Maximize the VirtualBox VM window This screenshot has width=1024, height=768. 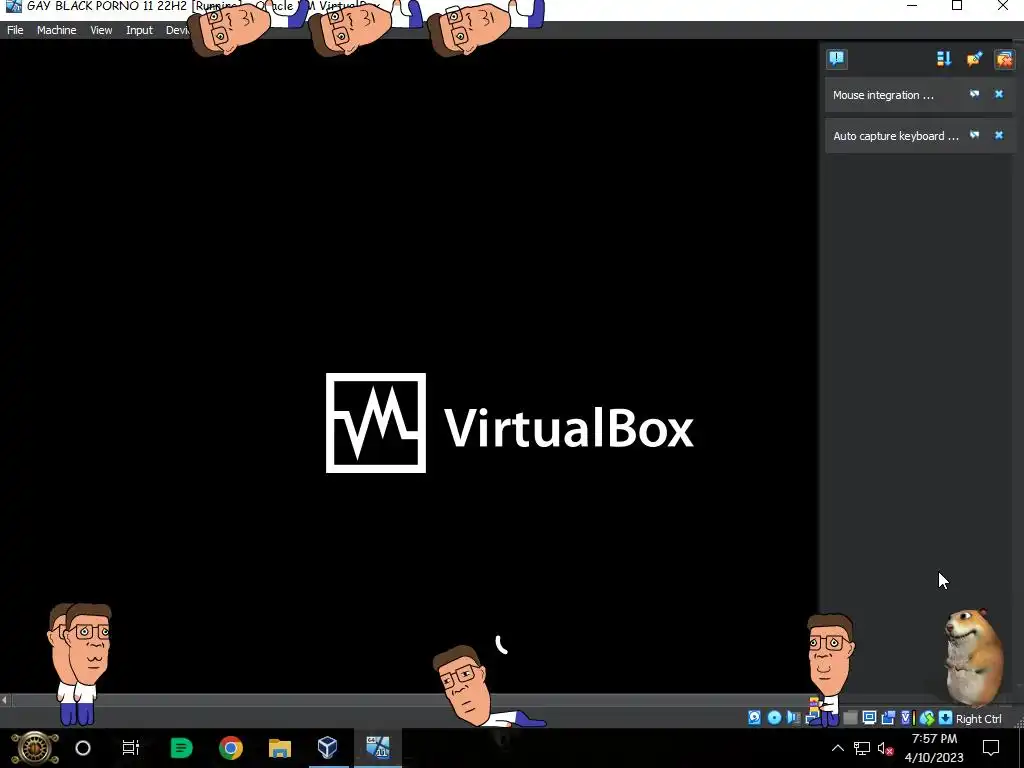click(957, 6)
